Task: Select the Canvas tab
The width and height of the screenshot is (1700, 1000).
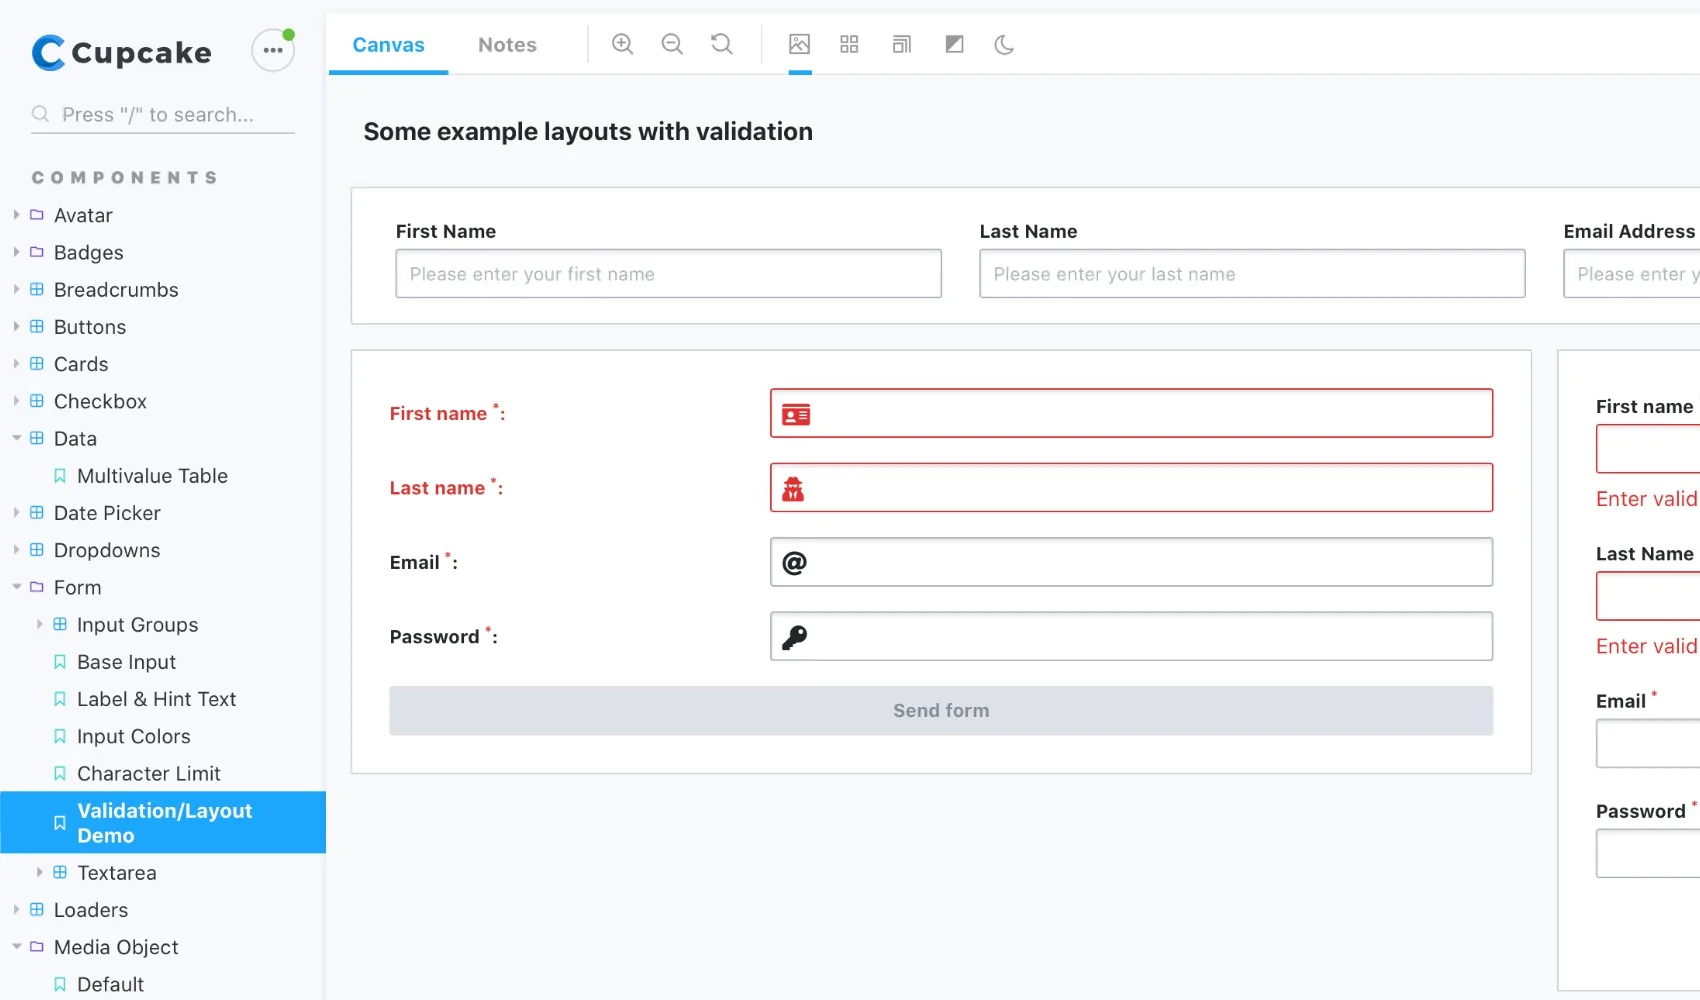Action: pos(388,45)
